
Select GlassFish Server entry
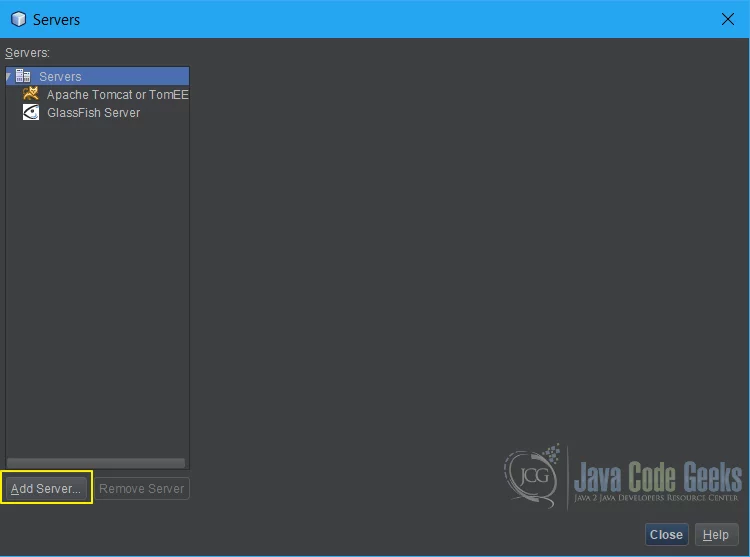click(94, 113)
